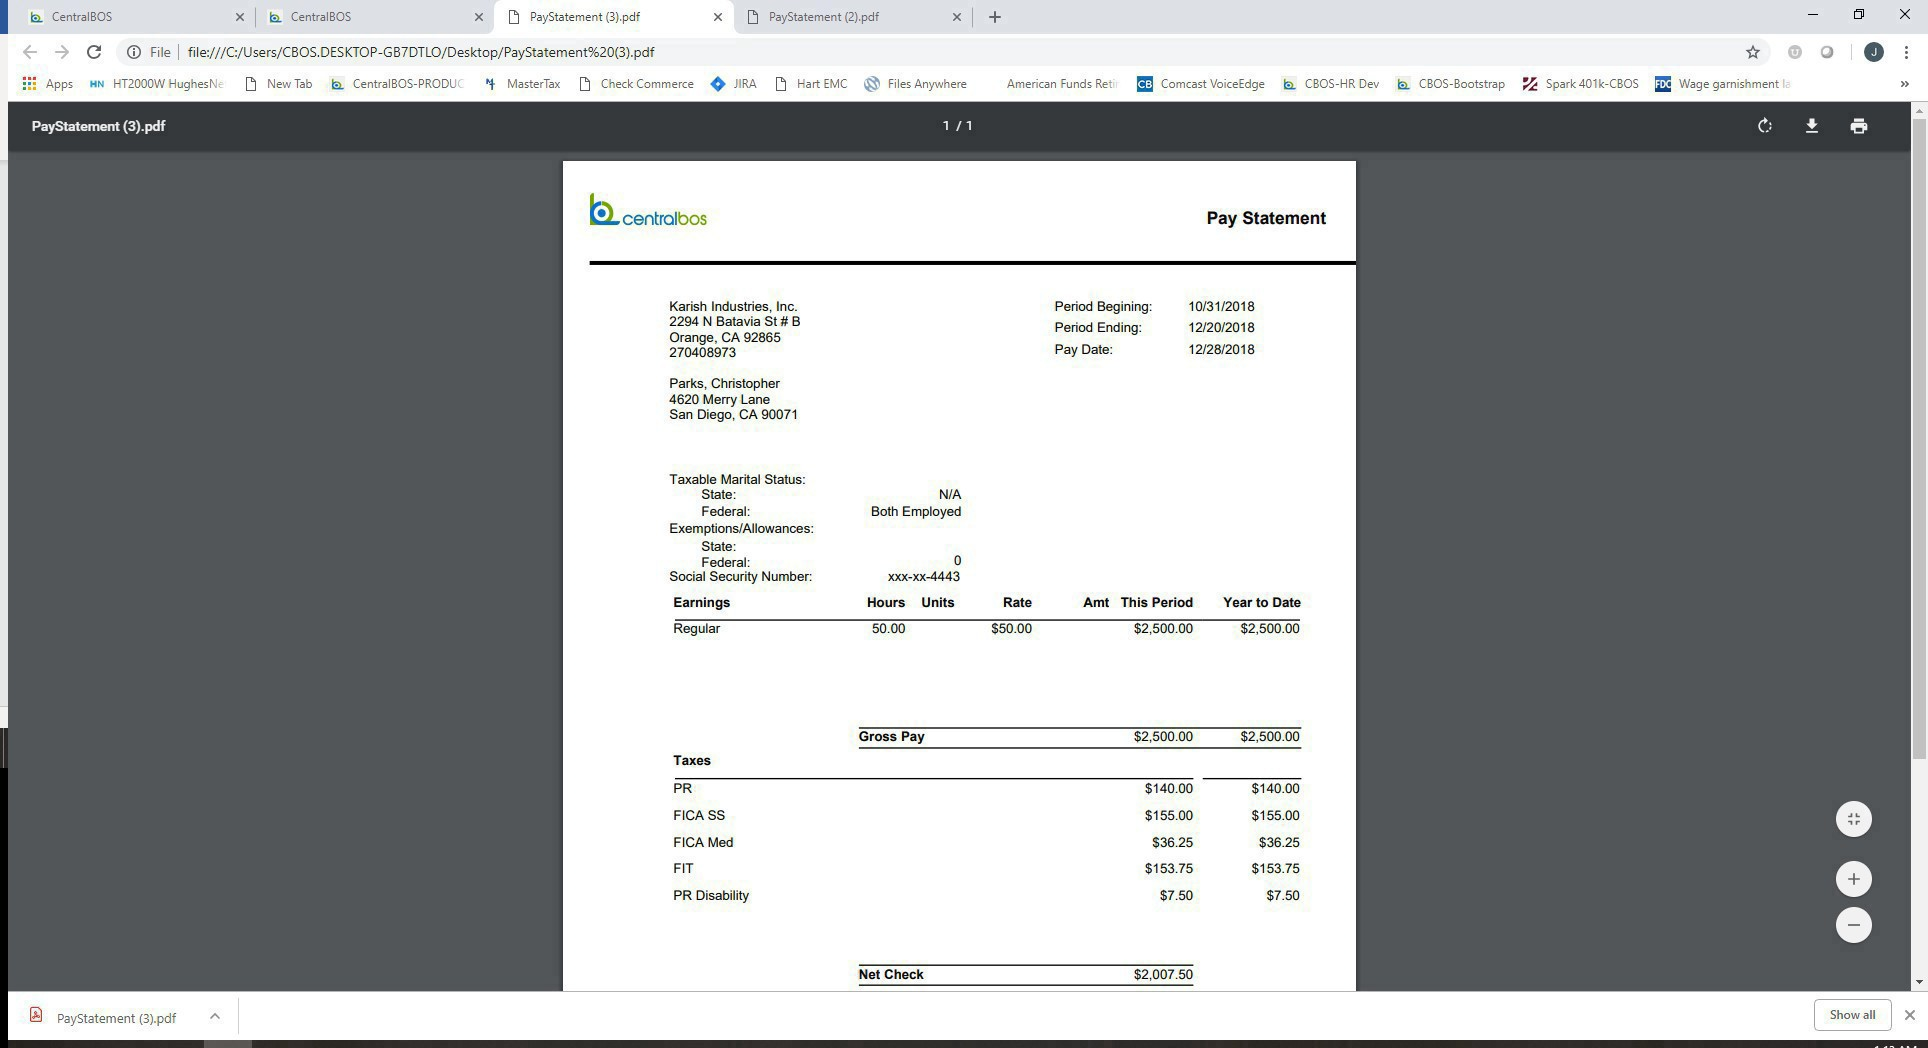Close the PayStatement (2).pdf tab
The image size is (1928, 1048).
coord(956,17)
